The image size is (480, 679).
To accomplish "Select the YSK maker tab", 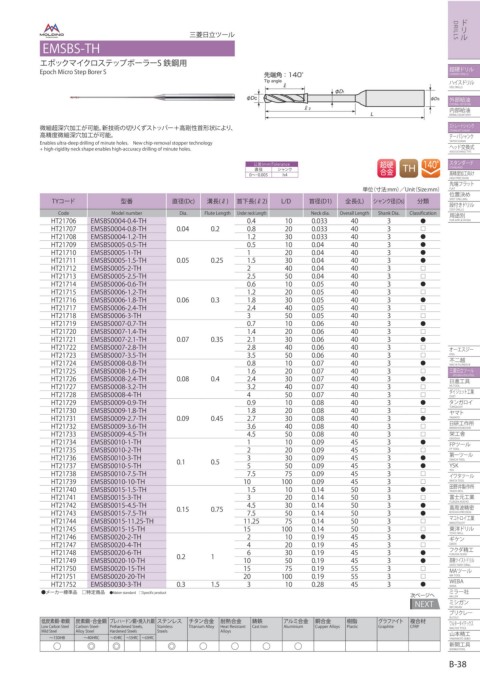I will (x=463, y=466).
